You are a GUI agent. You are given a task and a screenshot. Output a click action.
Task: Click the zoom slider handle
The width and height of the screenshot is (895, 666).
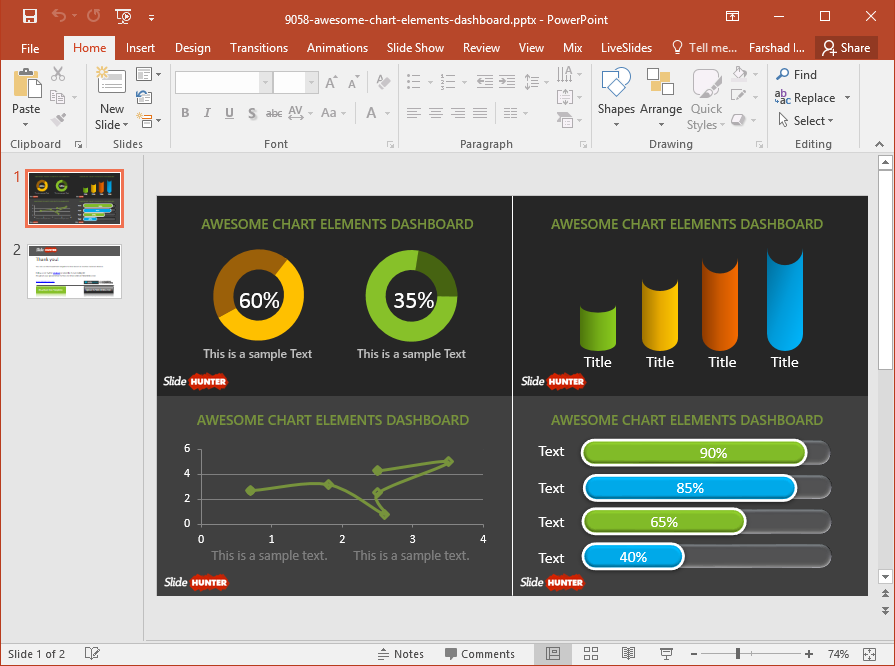(738, 654)
